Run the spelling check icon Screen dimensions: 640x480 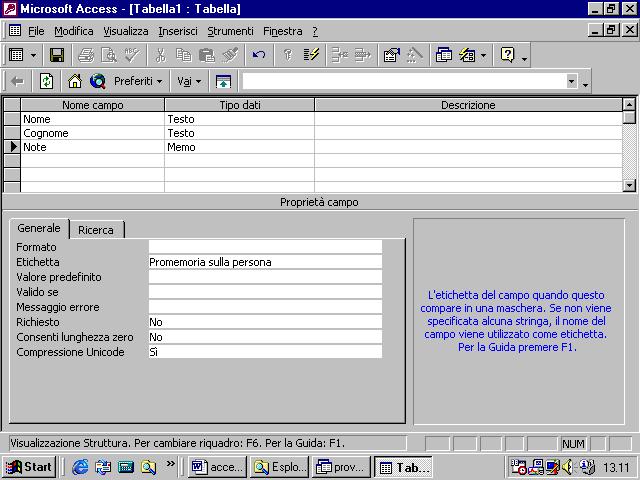click(132, 55)
